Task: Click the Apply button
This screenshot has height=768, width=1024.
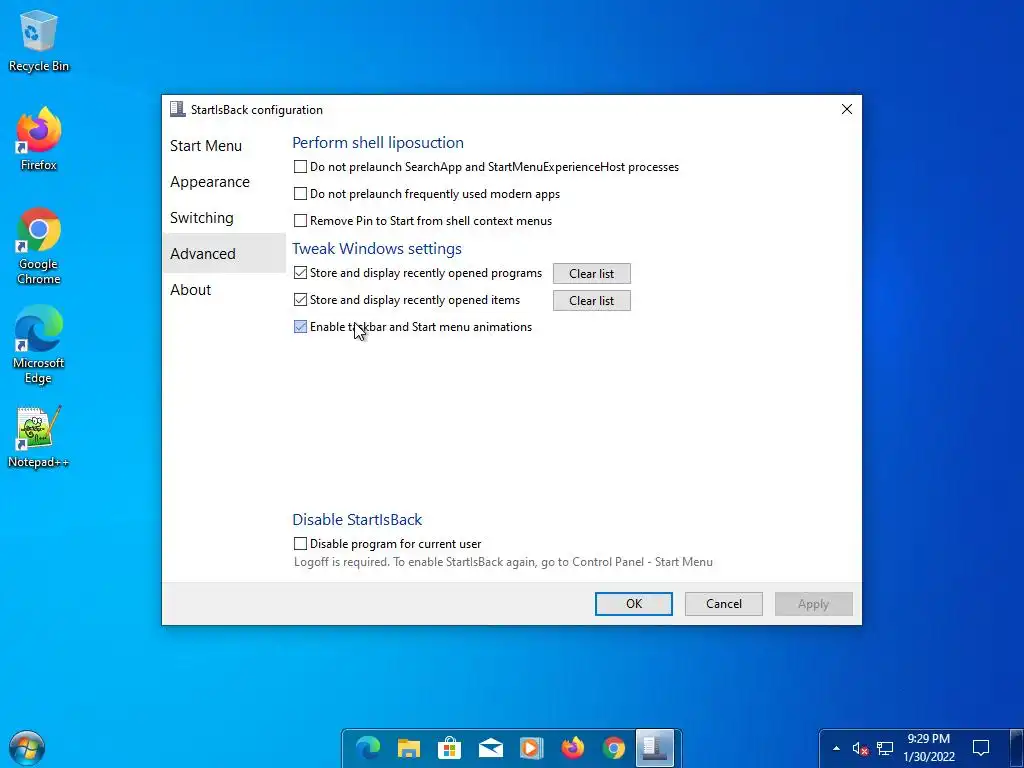Action: point(814,604)
